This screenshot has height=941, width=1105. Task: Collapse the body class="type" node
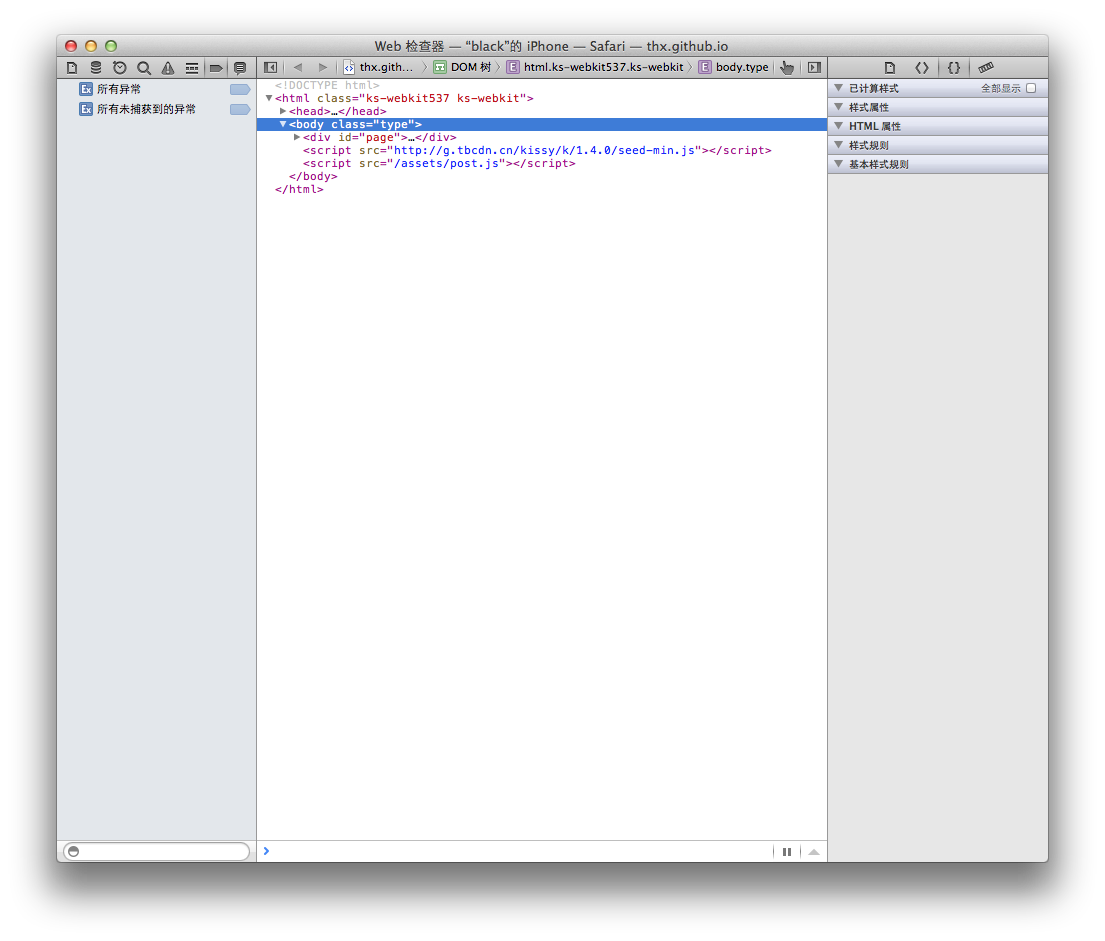(283, 124)
